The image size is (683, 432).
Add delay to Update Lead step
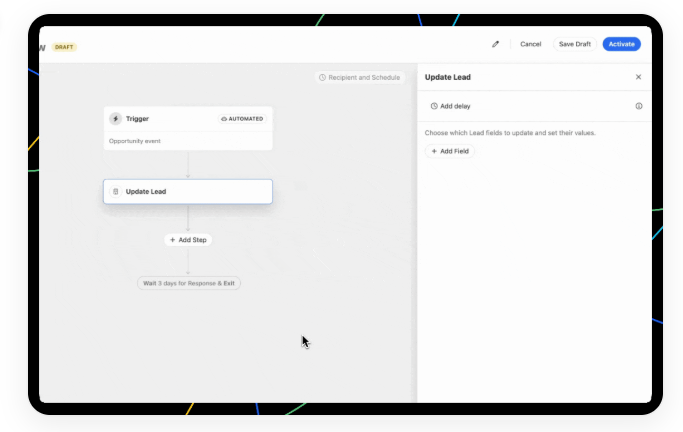(450, 106)
